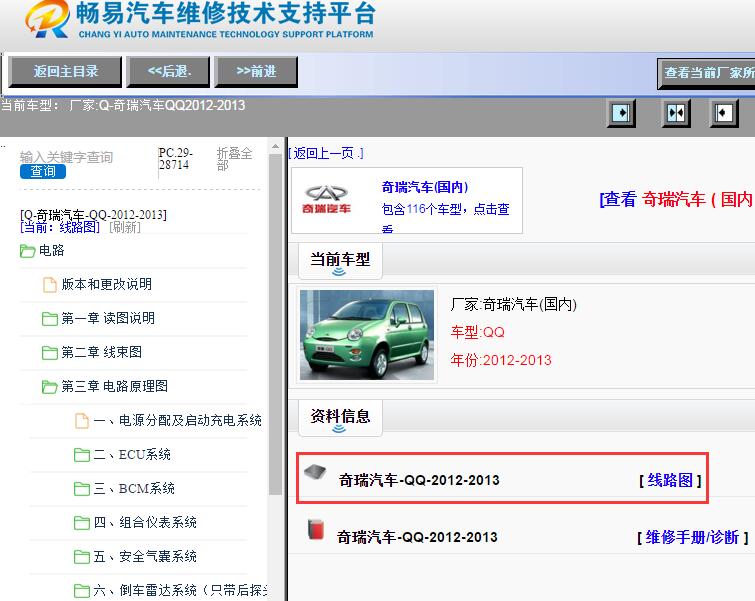This screenshot has width=755, height=601.
Task: Open the [维修手册/诊断] link
Action: pos(692,537)
